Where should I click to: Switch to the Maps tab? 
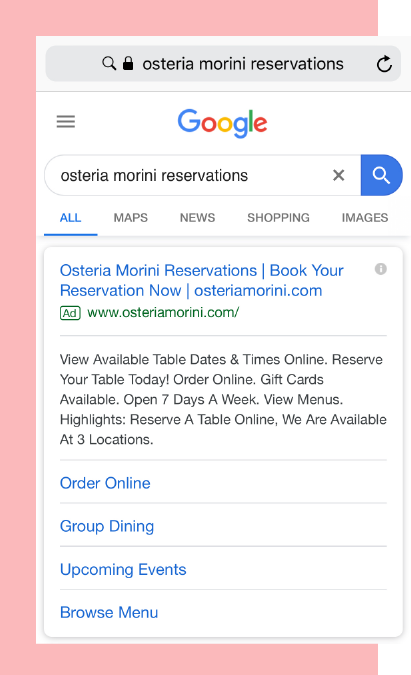coord(130,217)
